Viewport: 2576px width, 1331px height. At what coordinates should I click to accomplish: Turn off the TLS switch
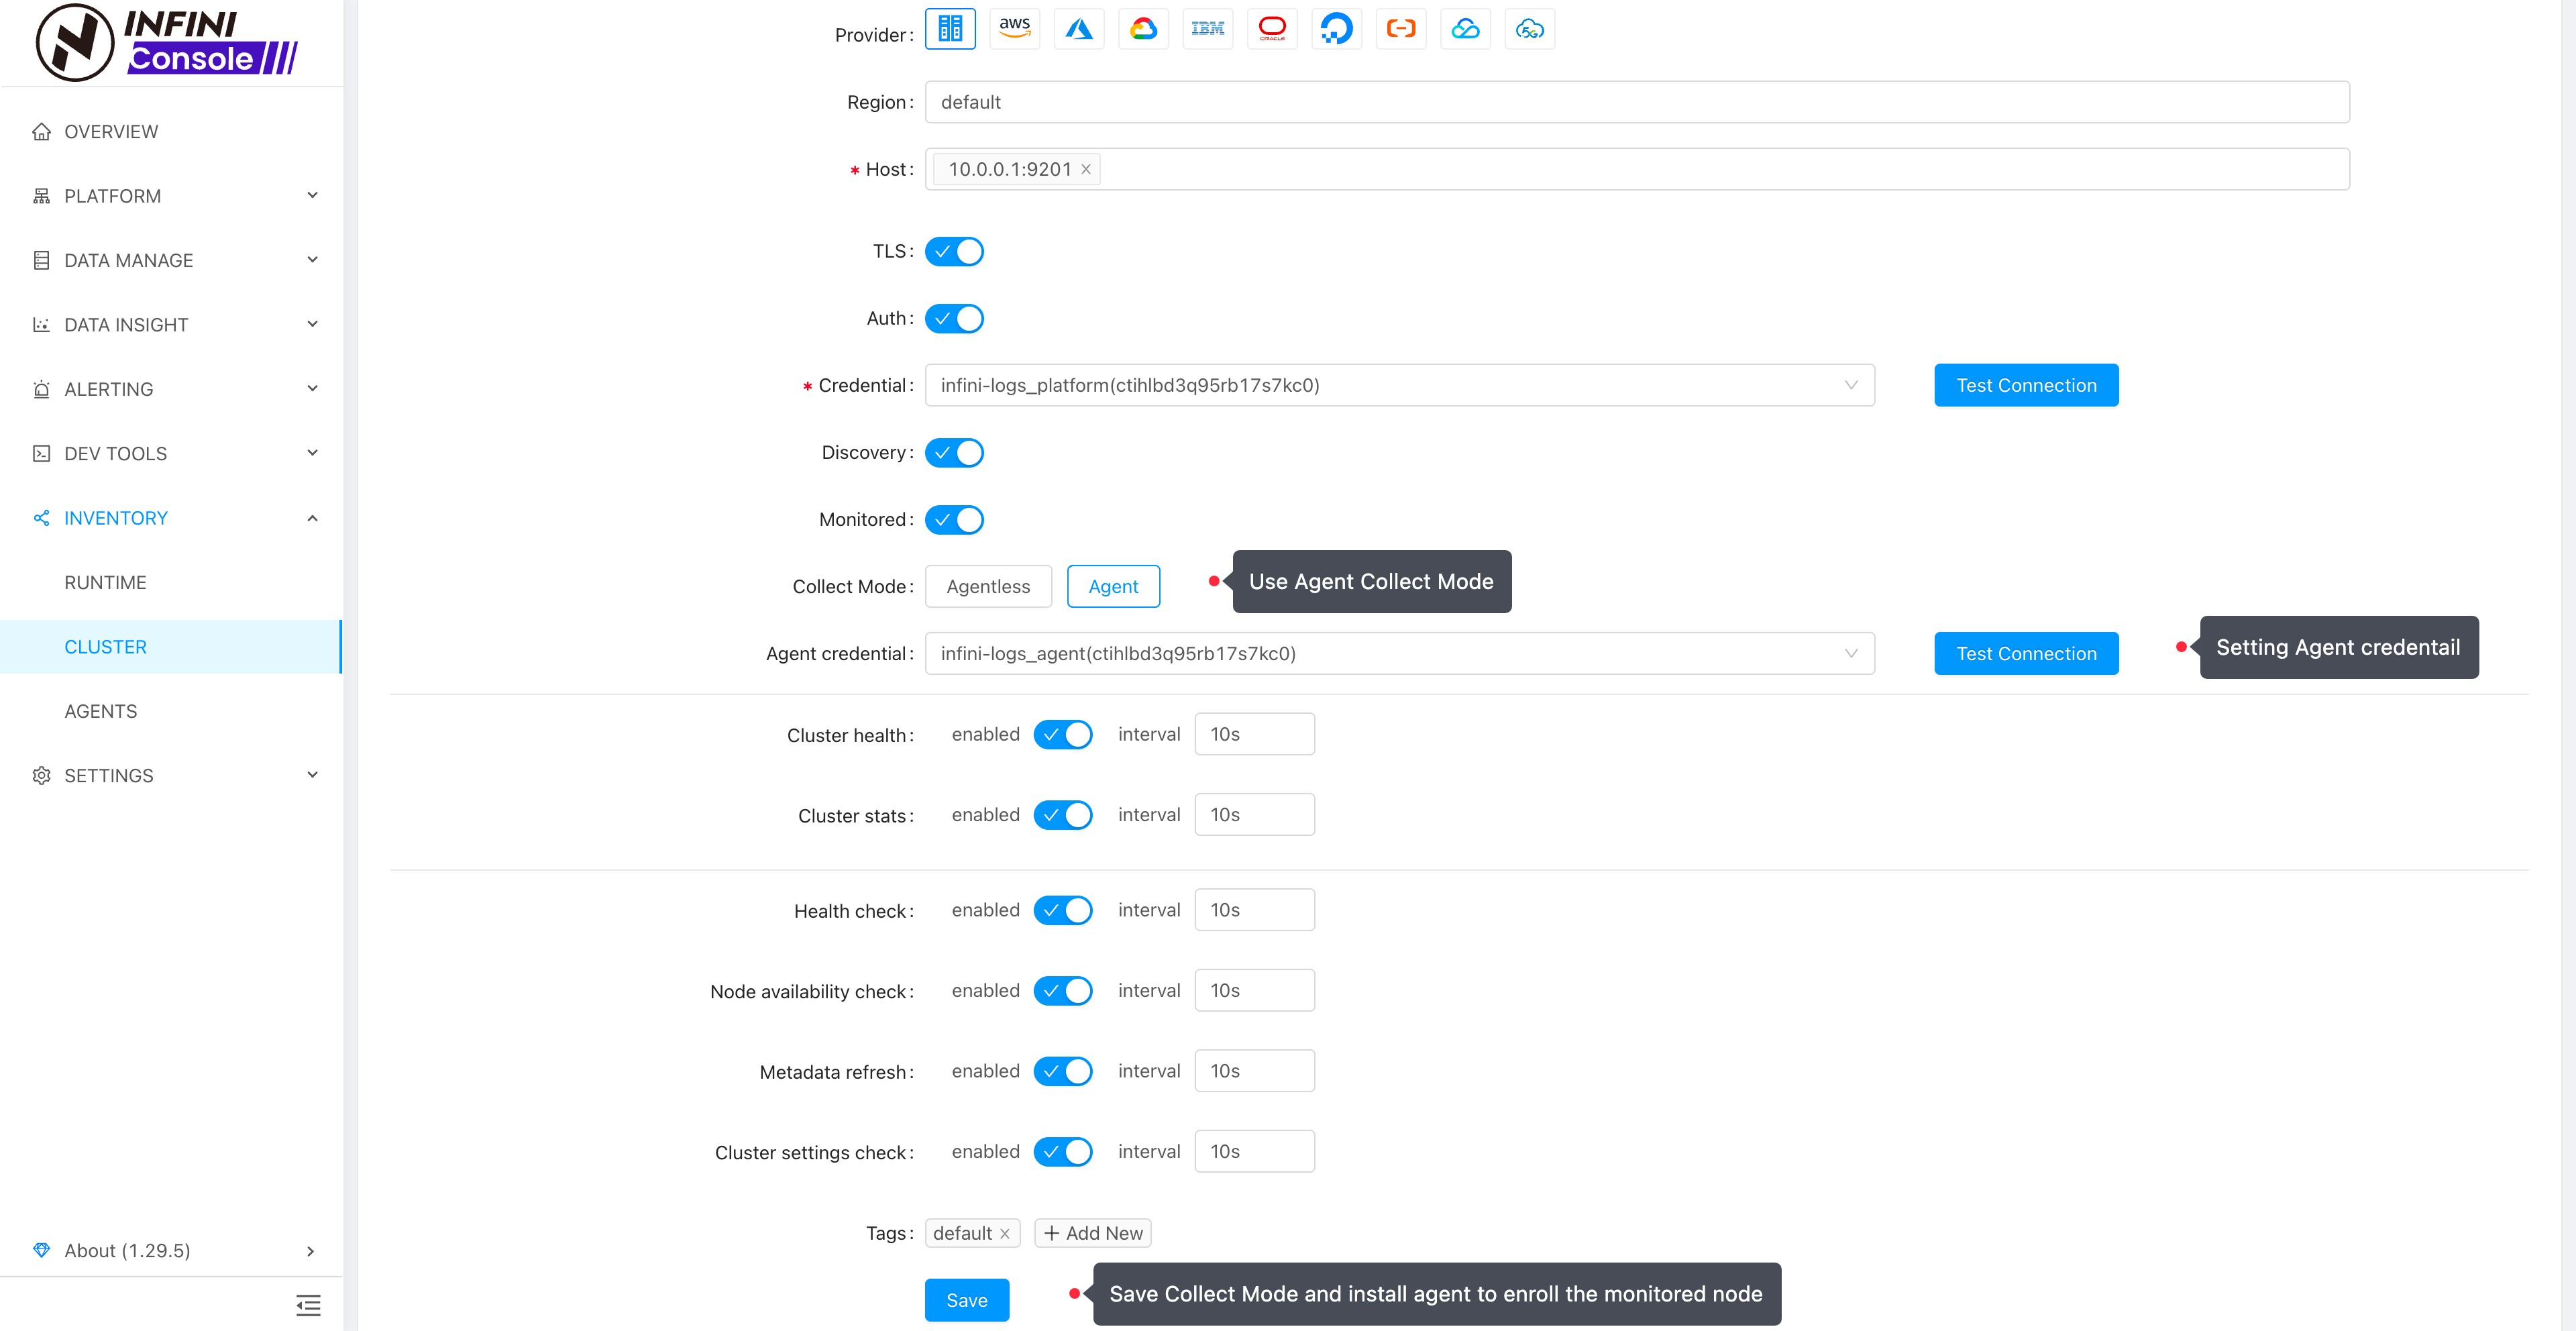click(954, 251)
